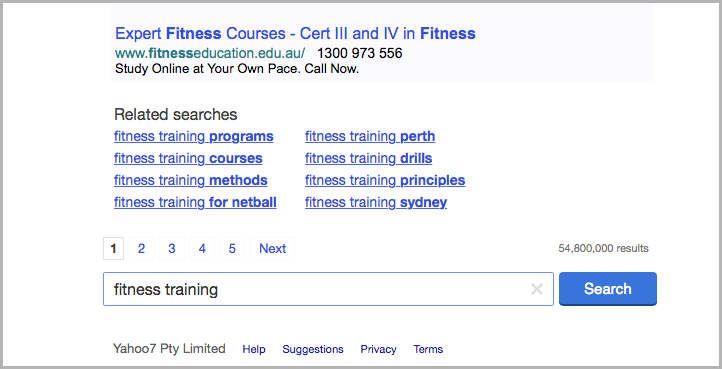Open fitness training for netball search
This screenshot has height=369, width=722.
pyautogui.click(x=195, y=202)
